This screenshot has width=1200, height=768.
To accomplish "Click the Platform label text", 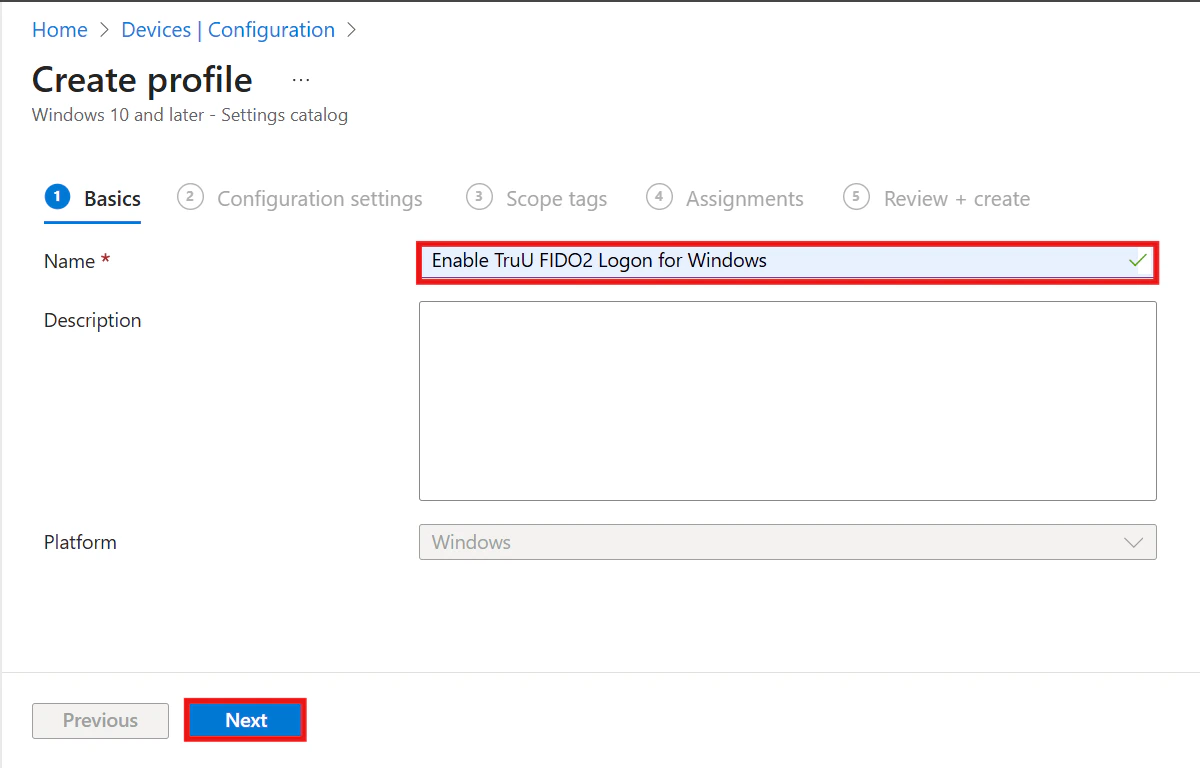I will [x=80, y=542].
